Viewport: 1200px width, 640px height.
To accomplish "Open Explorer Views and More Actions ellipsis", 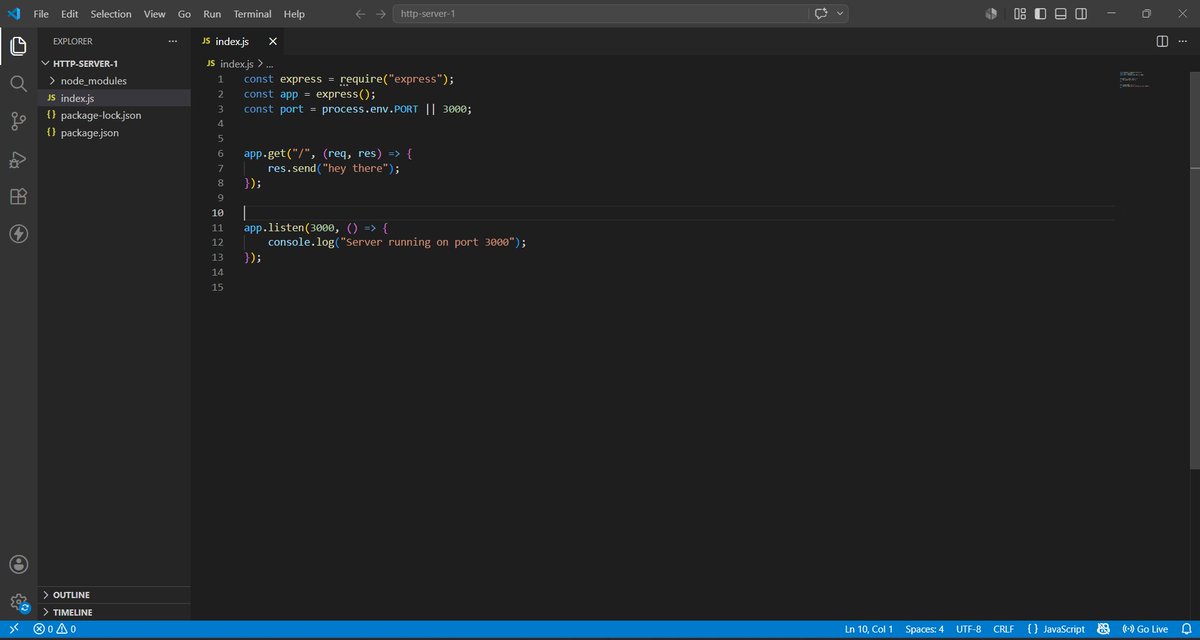I will click(173, 41).
